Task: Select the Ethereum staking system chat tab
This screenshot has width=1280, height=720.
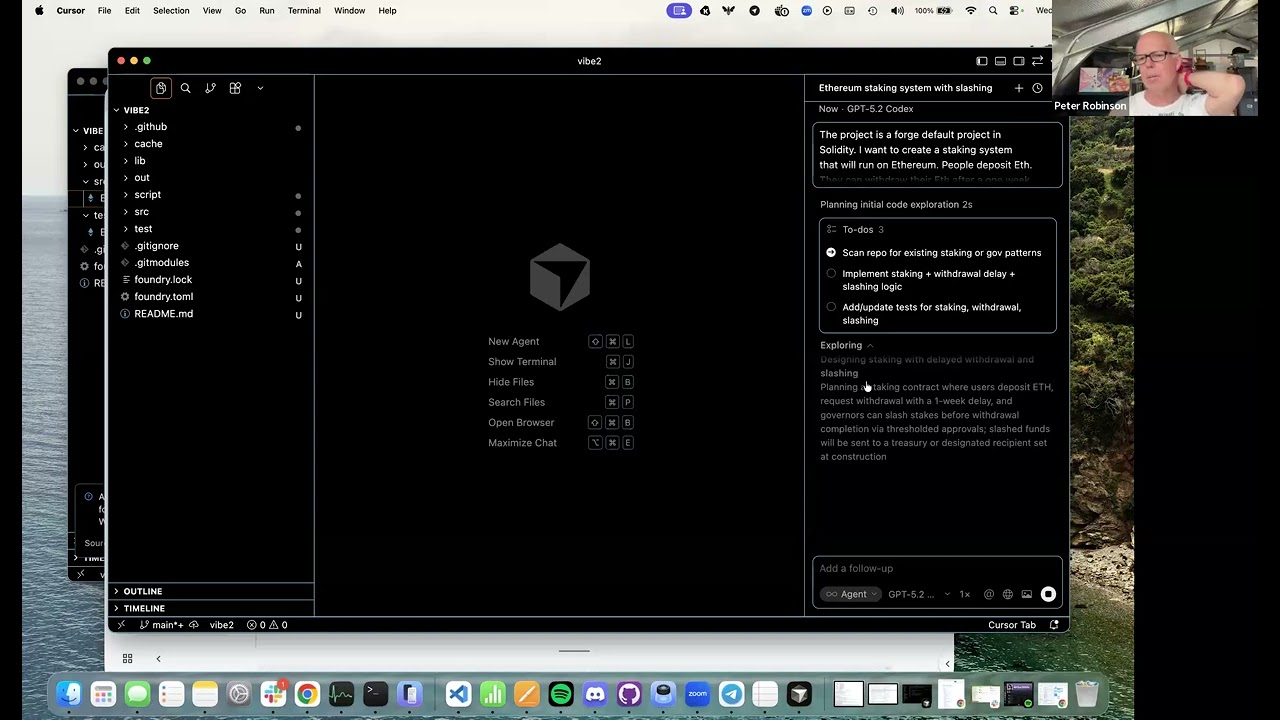Action: (x=905, y=88)
